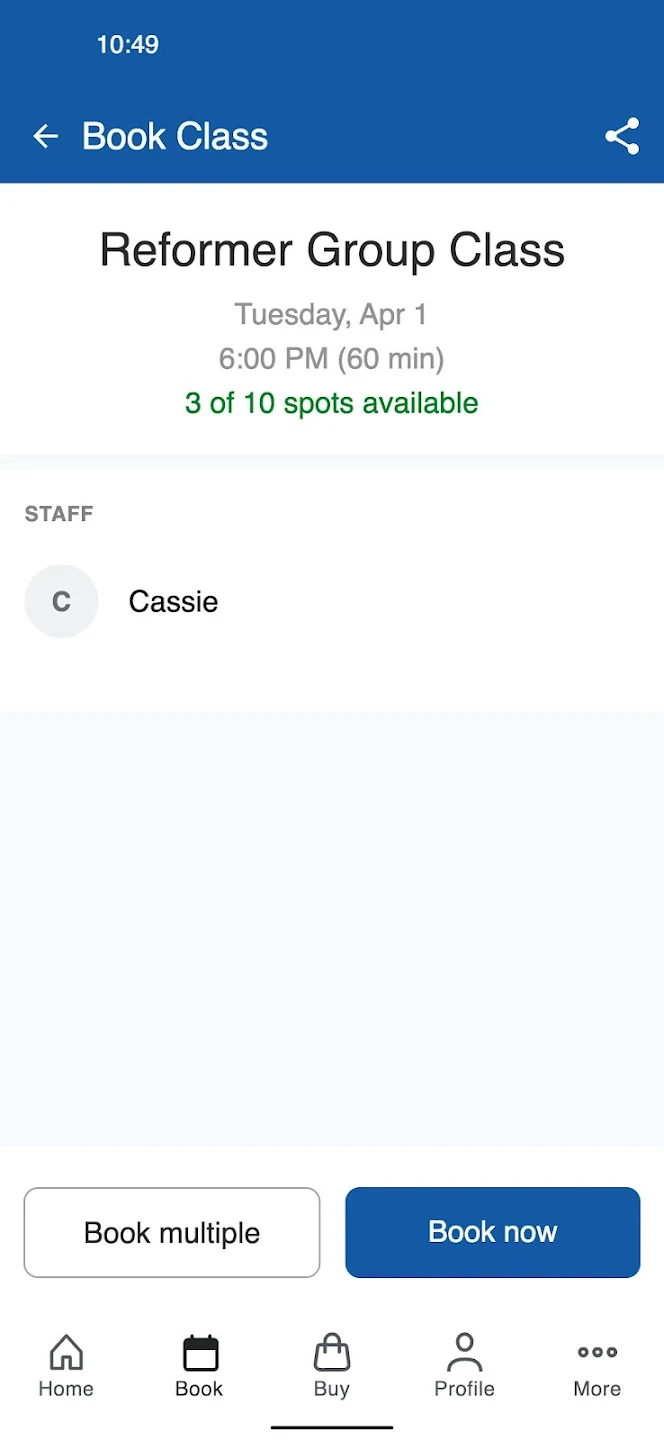Tap the STAFF section label
Screen dimensions: 664x1440
coord(59,514)
